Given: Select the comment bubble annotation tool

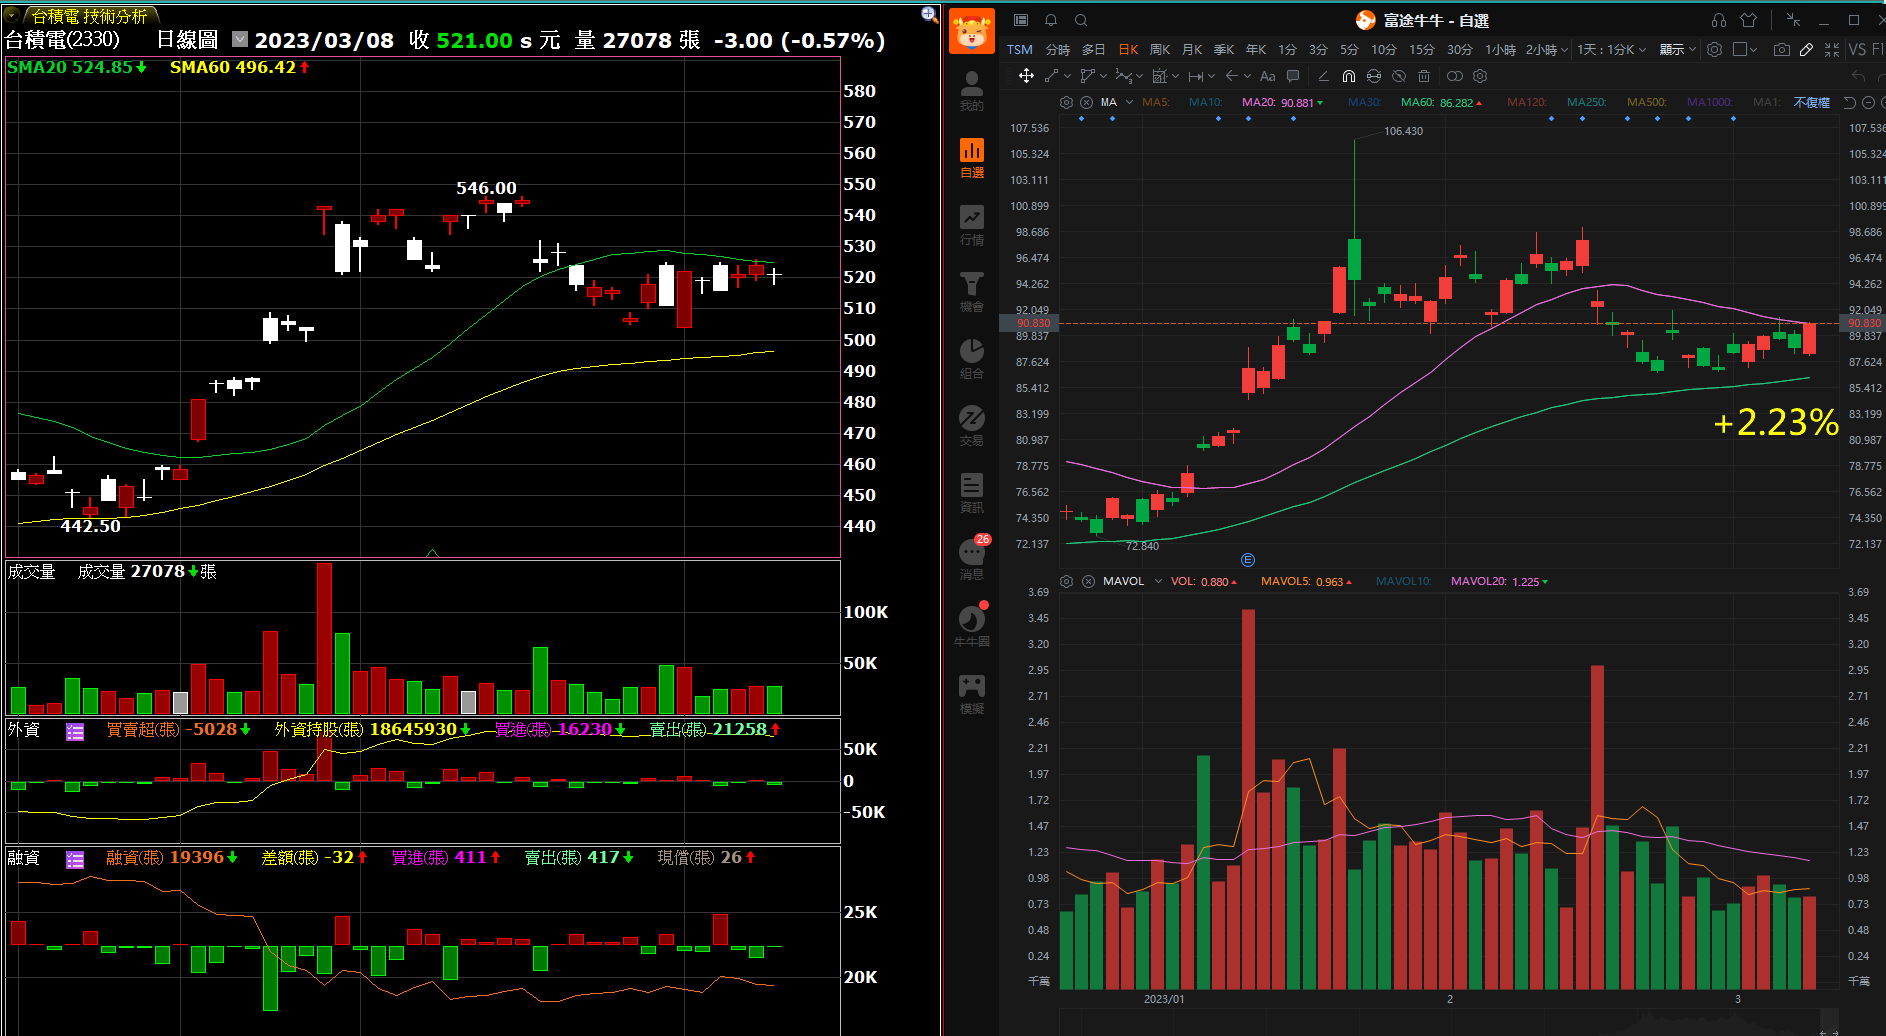Looking at the screenshot, I should tap(1293, 76).
